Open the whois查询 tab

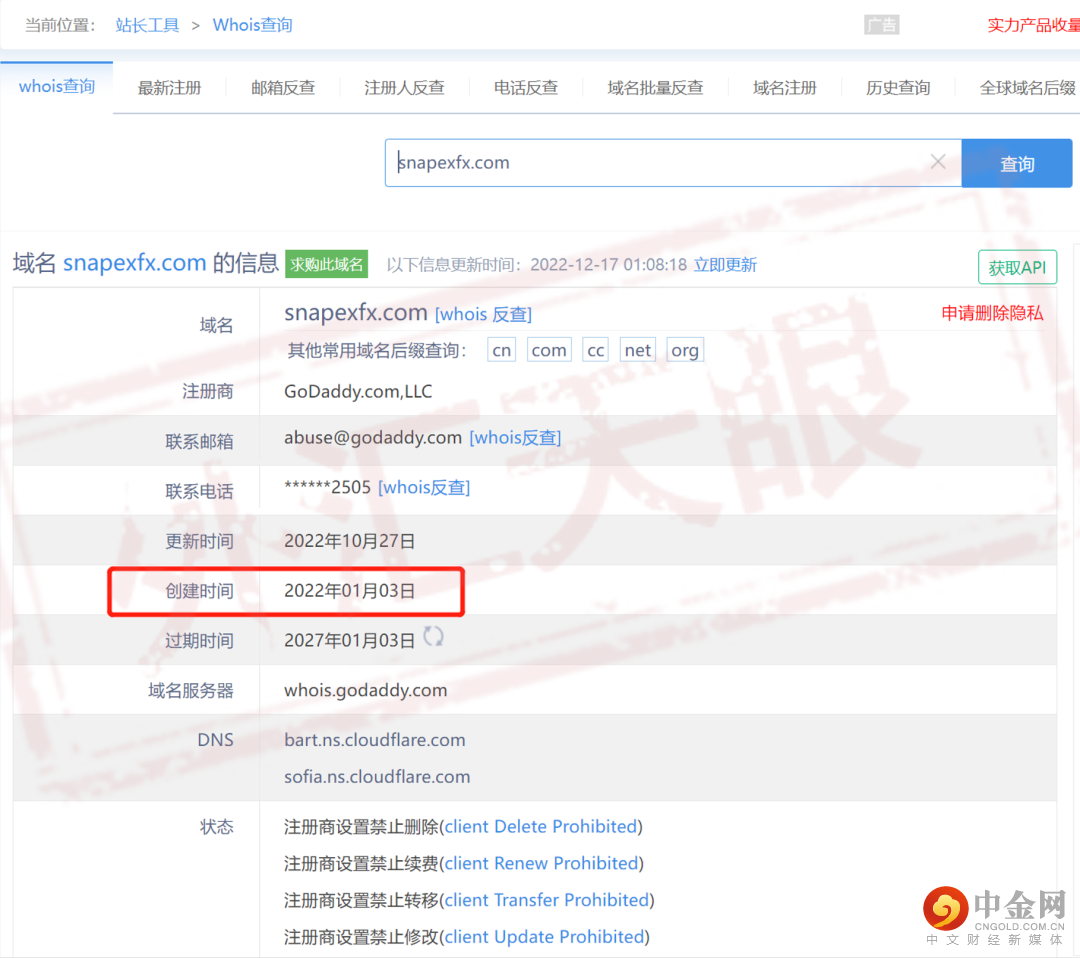tap(56, 87)
